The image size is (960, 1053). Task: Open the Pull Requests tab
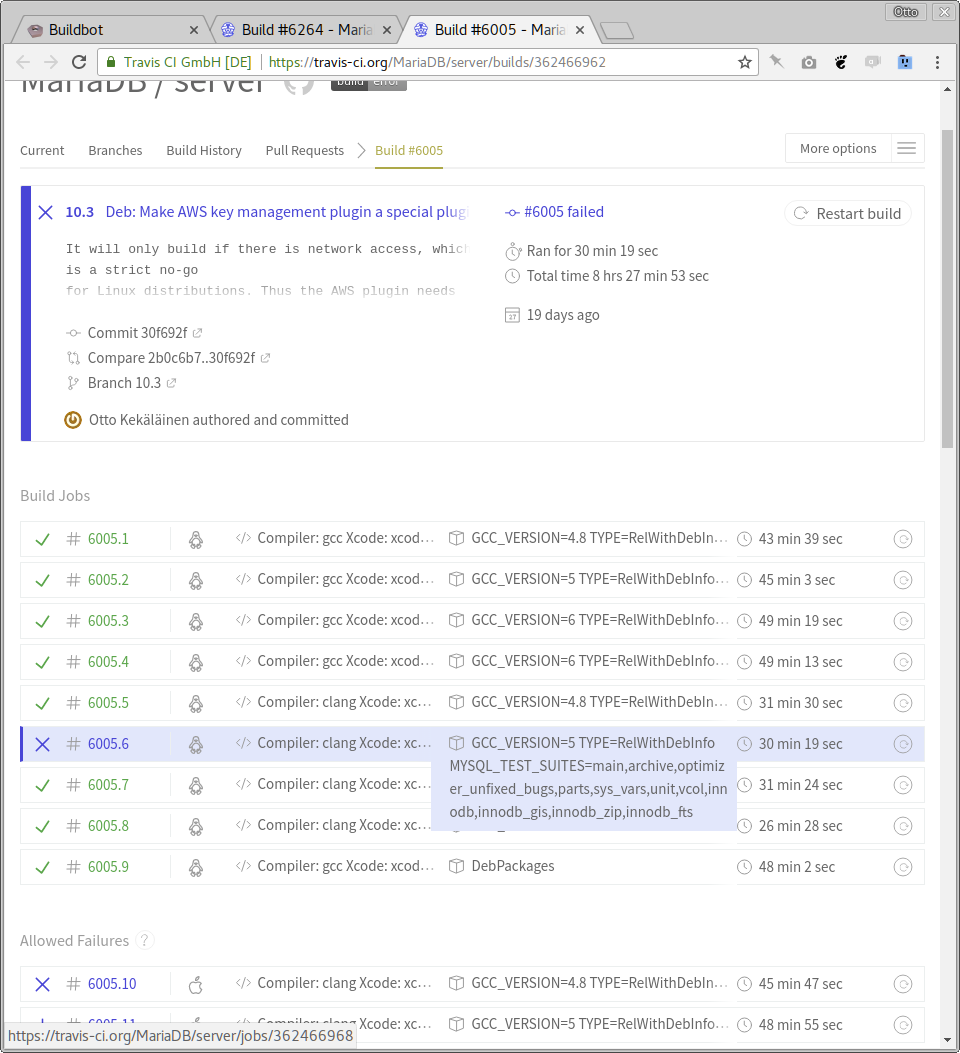click(304, 151)
